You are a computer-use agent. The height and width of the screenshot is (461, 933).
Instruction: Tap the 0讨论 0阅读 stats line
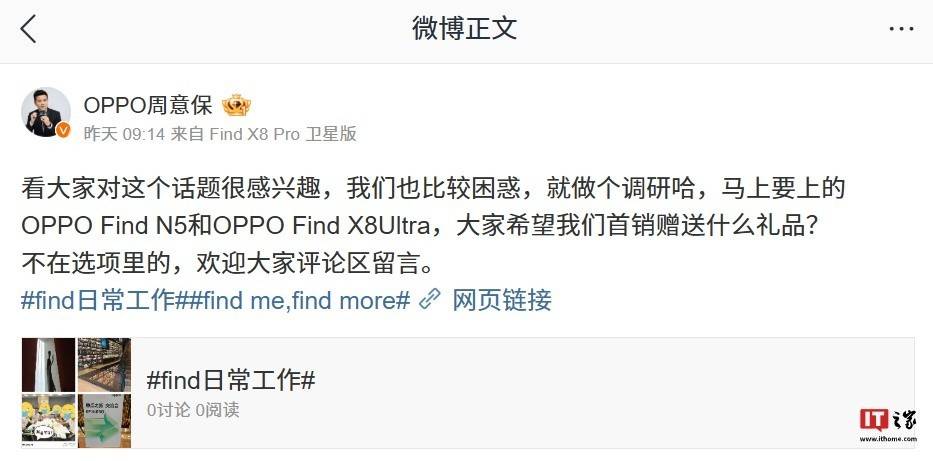193,410
